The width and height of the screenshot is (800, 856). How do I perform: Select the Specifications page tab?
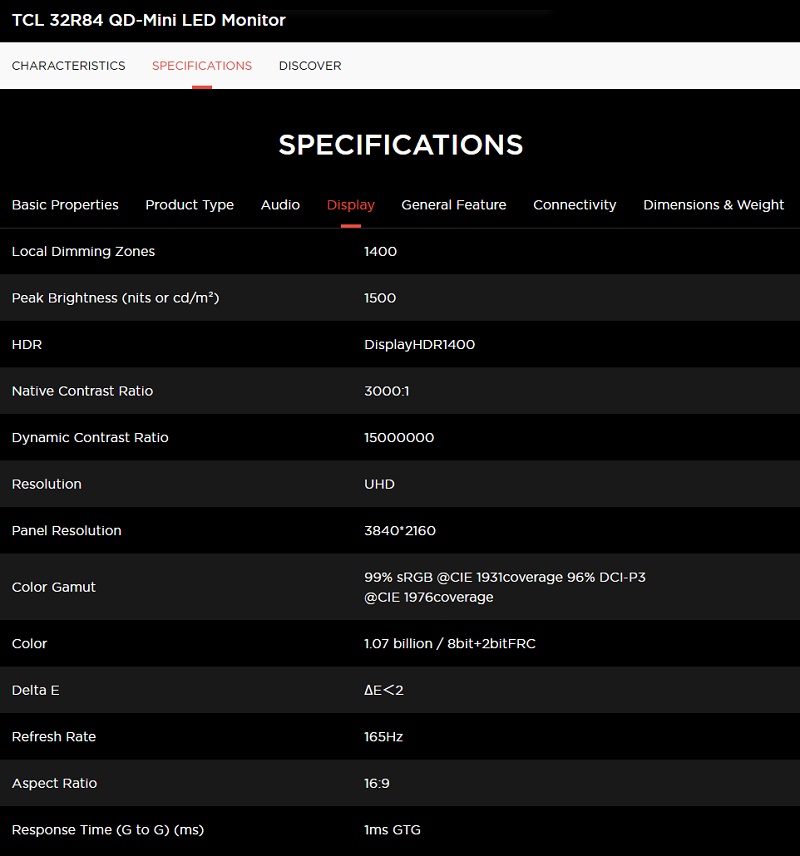tap(202, 66)
